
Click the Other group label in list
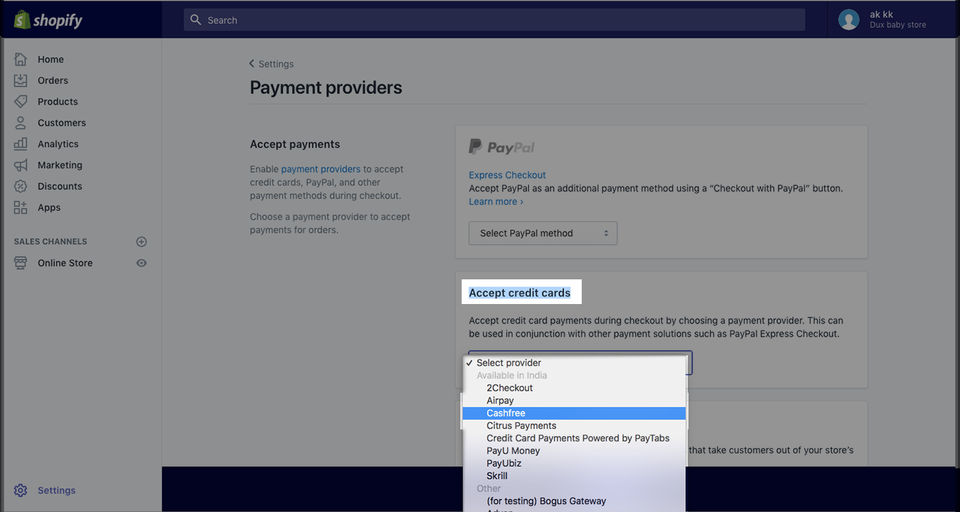point(489,488)
